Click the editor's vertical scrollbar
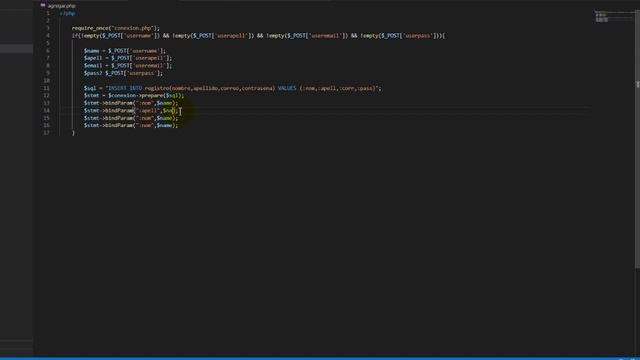 637,139
